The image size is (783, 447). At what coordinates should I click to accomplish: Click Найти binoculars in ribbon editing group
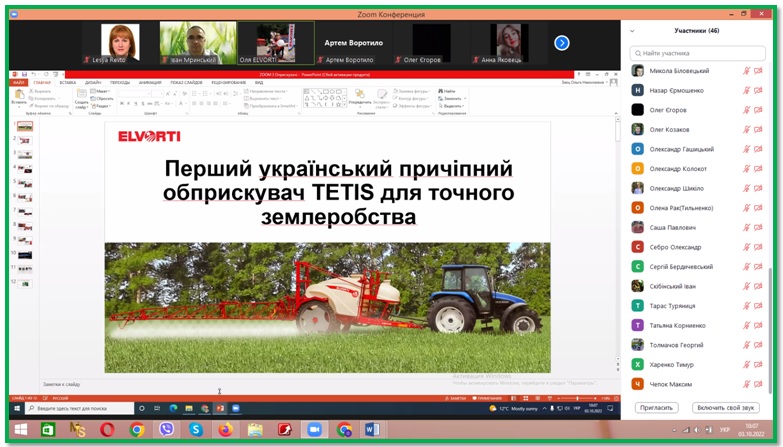coord(441,91)
